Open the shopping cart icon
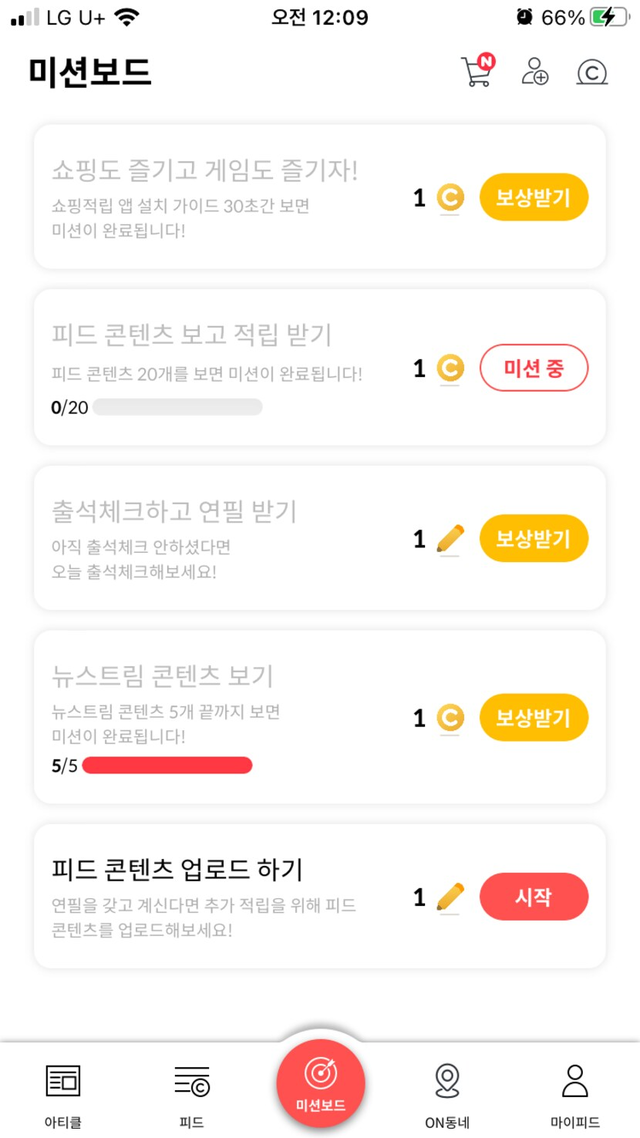 click(x=476, y=72)
